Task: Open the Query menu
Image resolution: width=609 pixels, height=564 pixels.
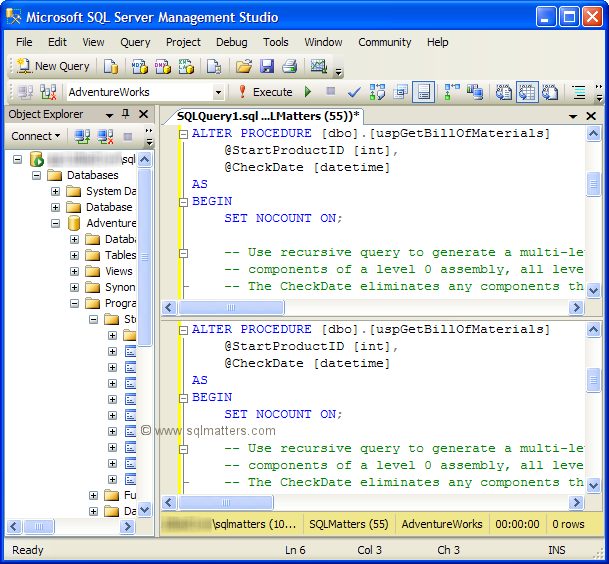Action: [x=135, y=42]
